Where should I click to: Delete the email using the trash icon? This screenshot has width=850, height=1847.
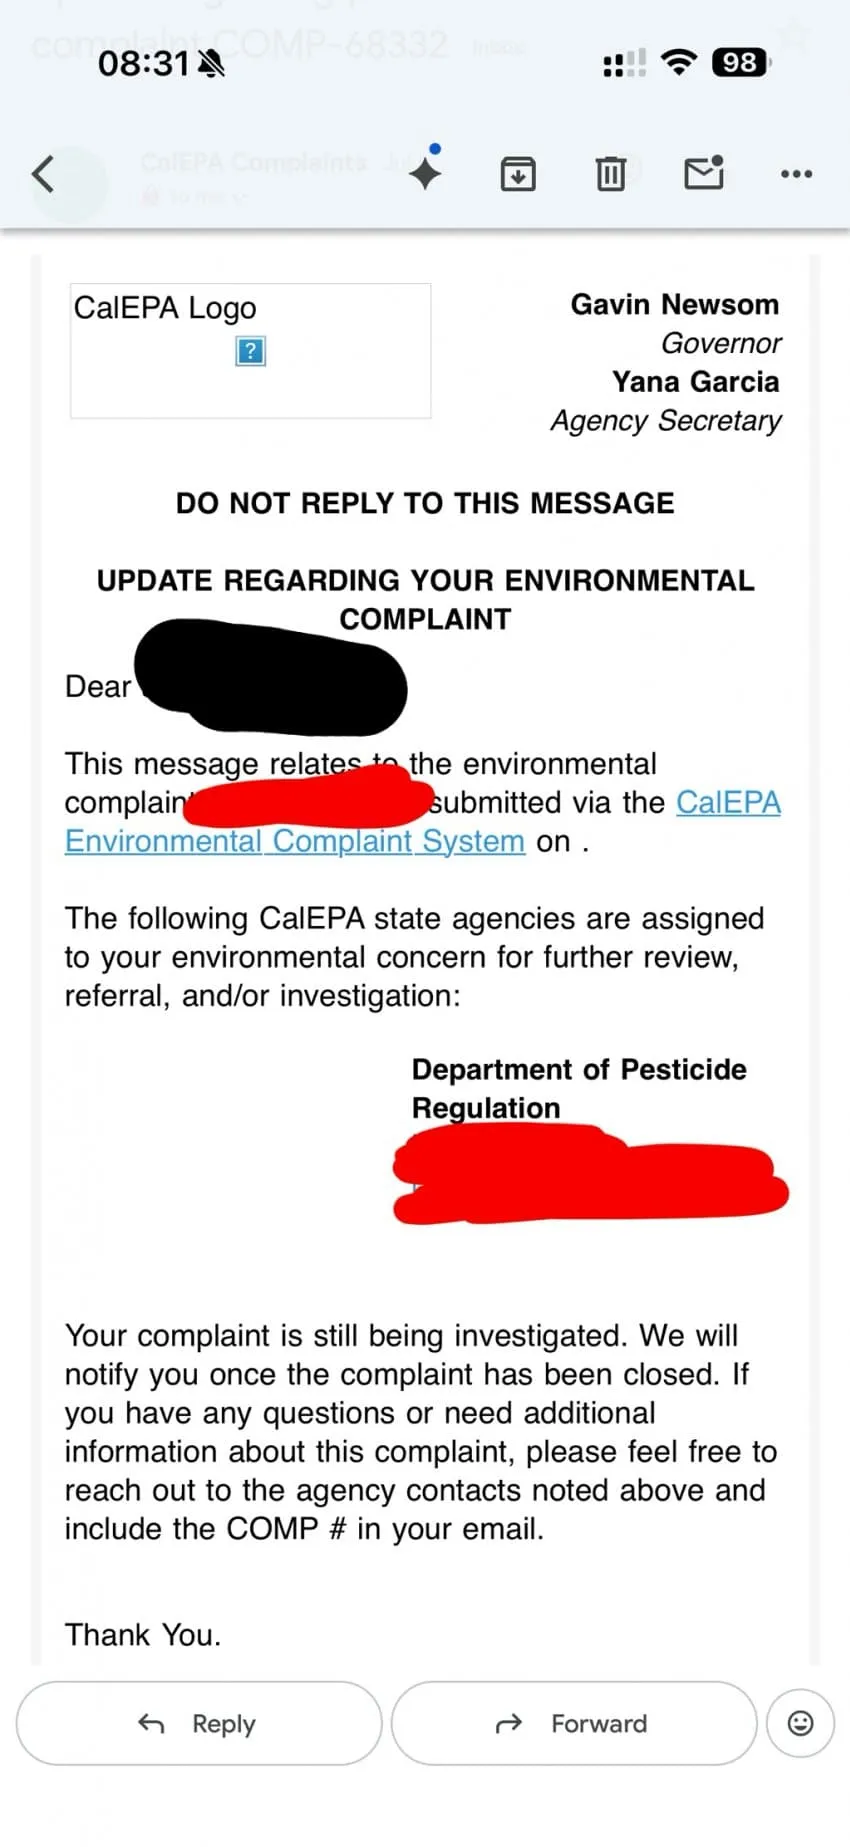coord(611,174)
